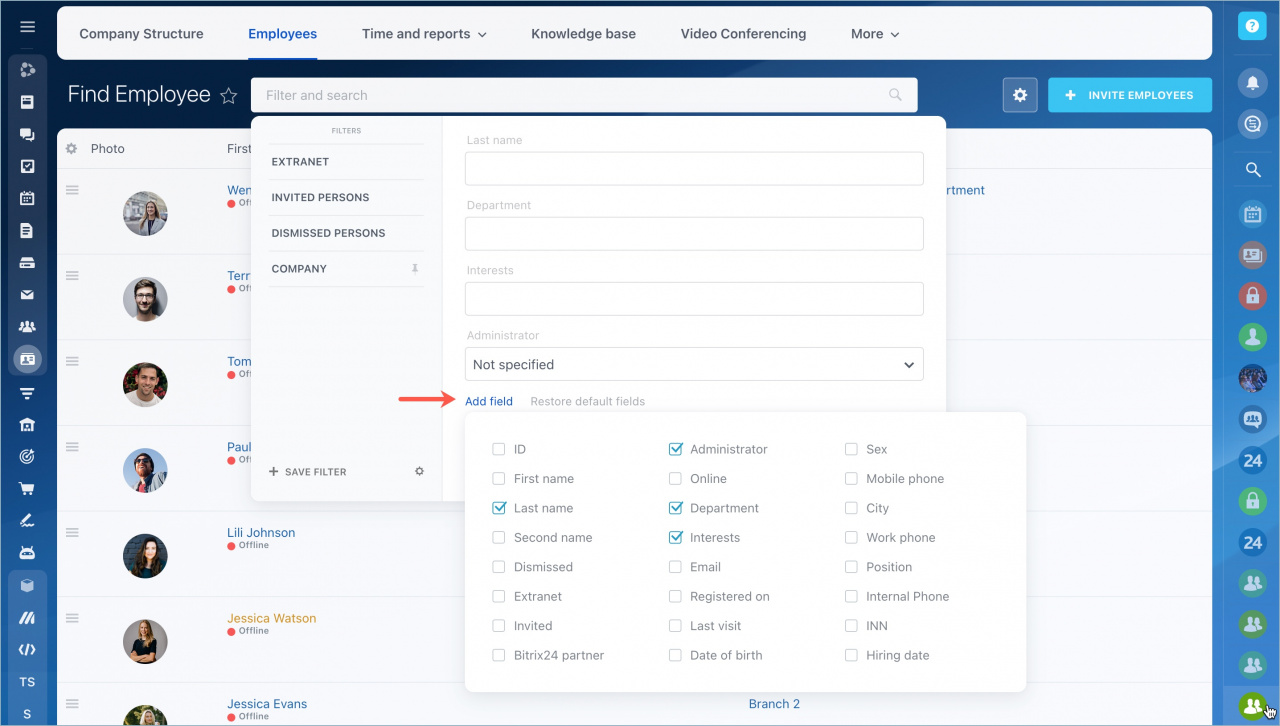This screenshot has width=1280, height=726.
Task: Open Lili Johnson's profile link
Action: (x=261, y=533)
